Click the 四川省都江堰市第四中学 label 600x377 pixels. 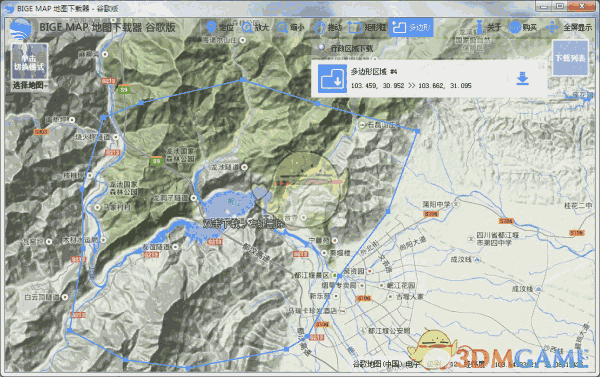pyautogui.click(x=497, y=238)
